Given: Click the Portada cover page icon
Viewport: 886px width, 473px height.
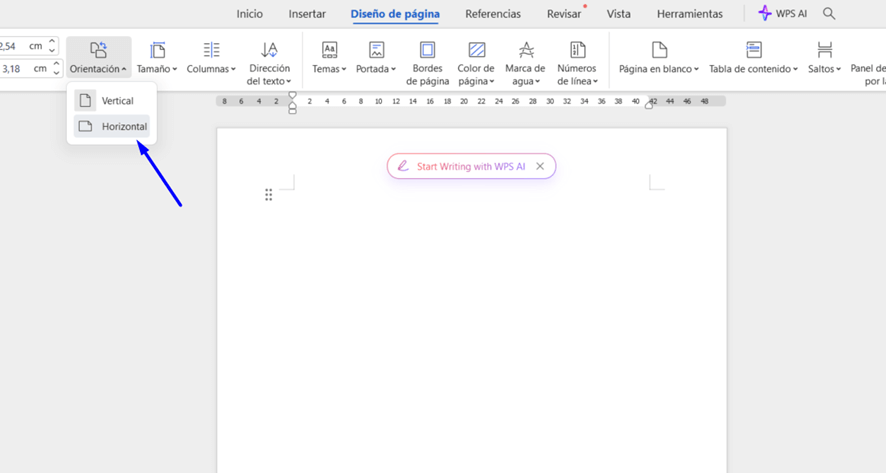Looking at the screenshot, I should click(x=376, y=50).
